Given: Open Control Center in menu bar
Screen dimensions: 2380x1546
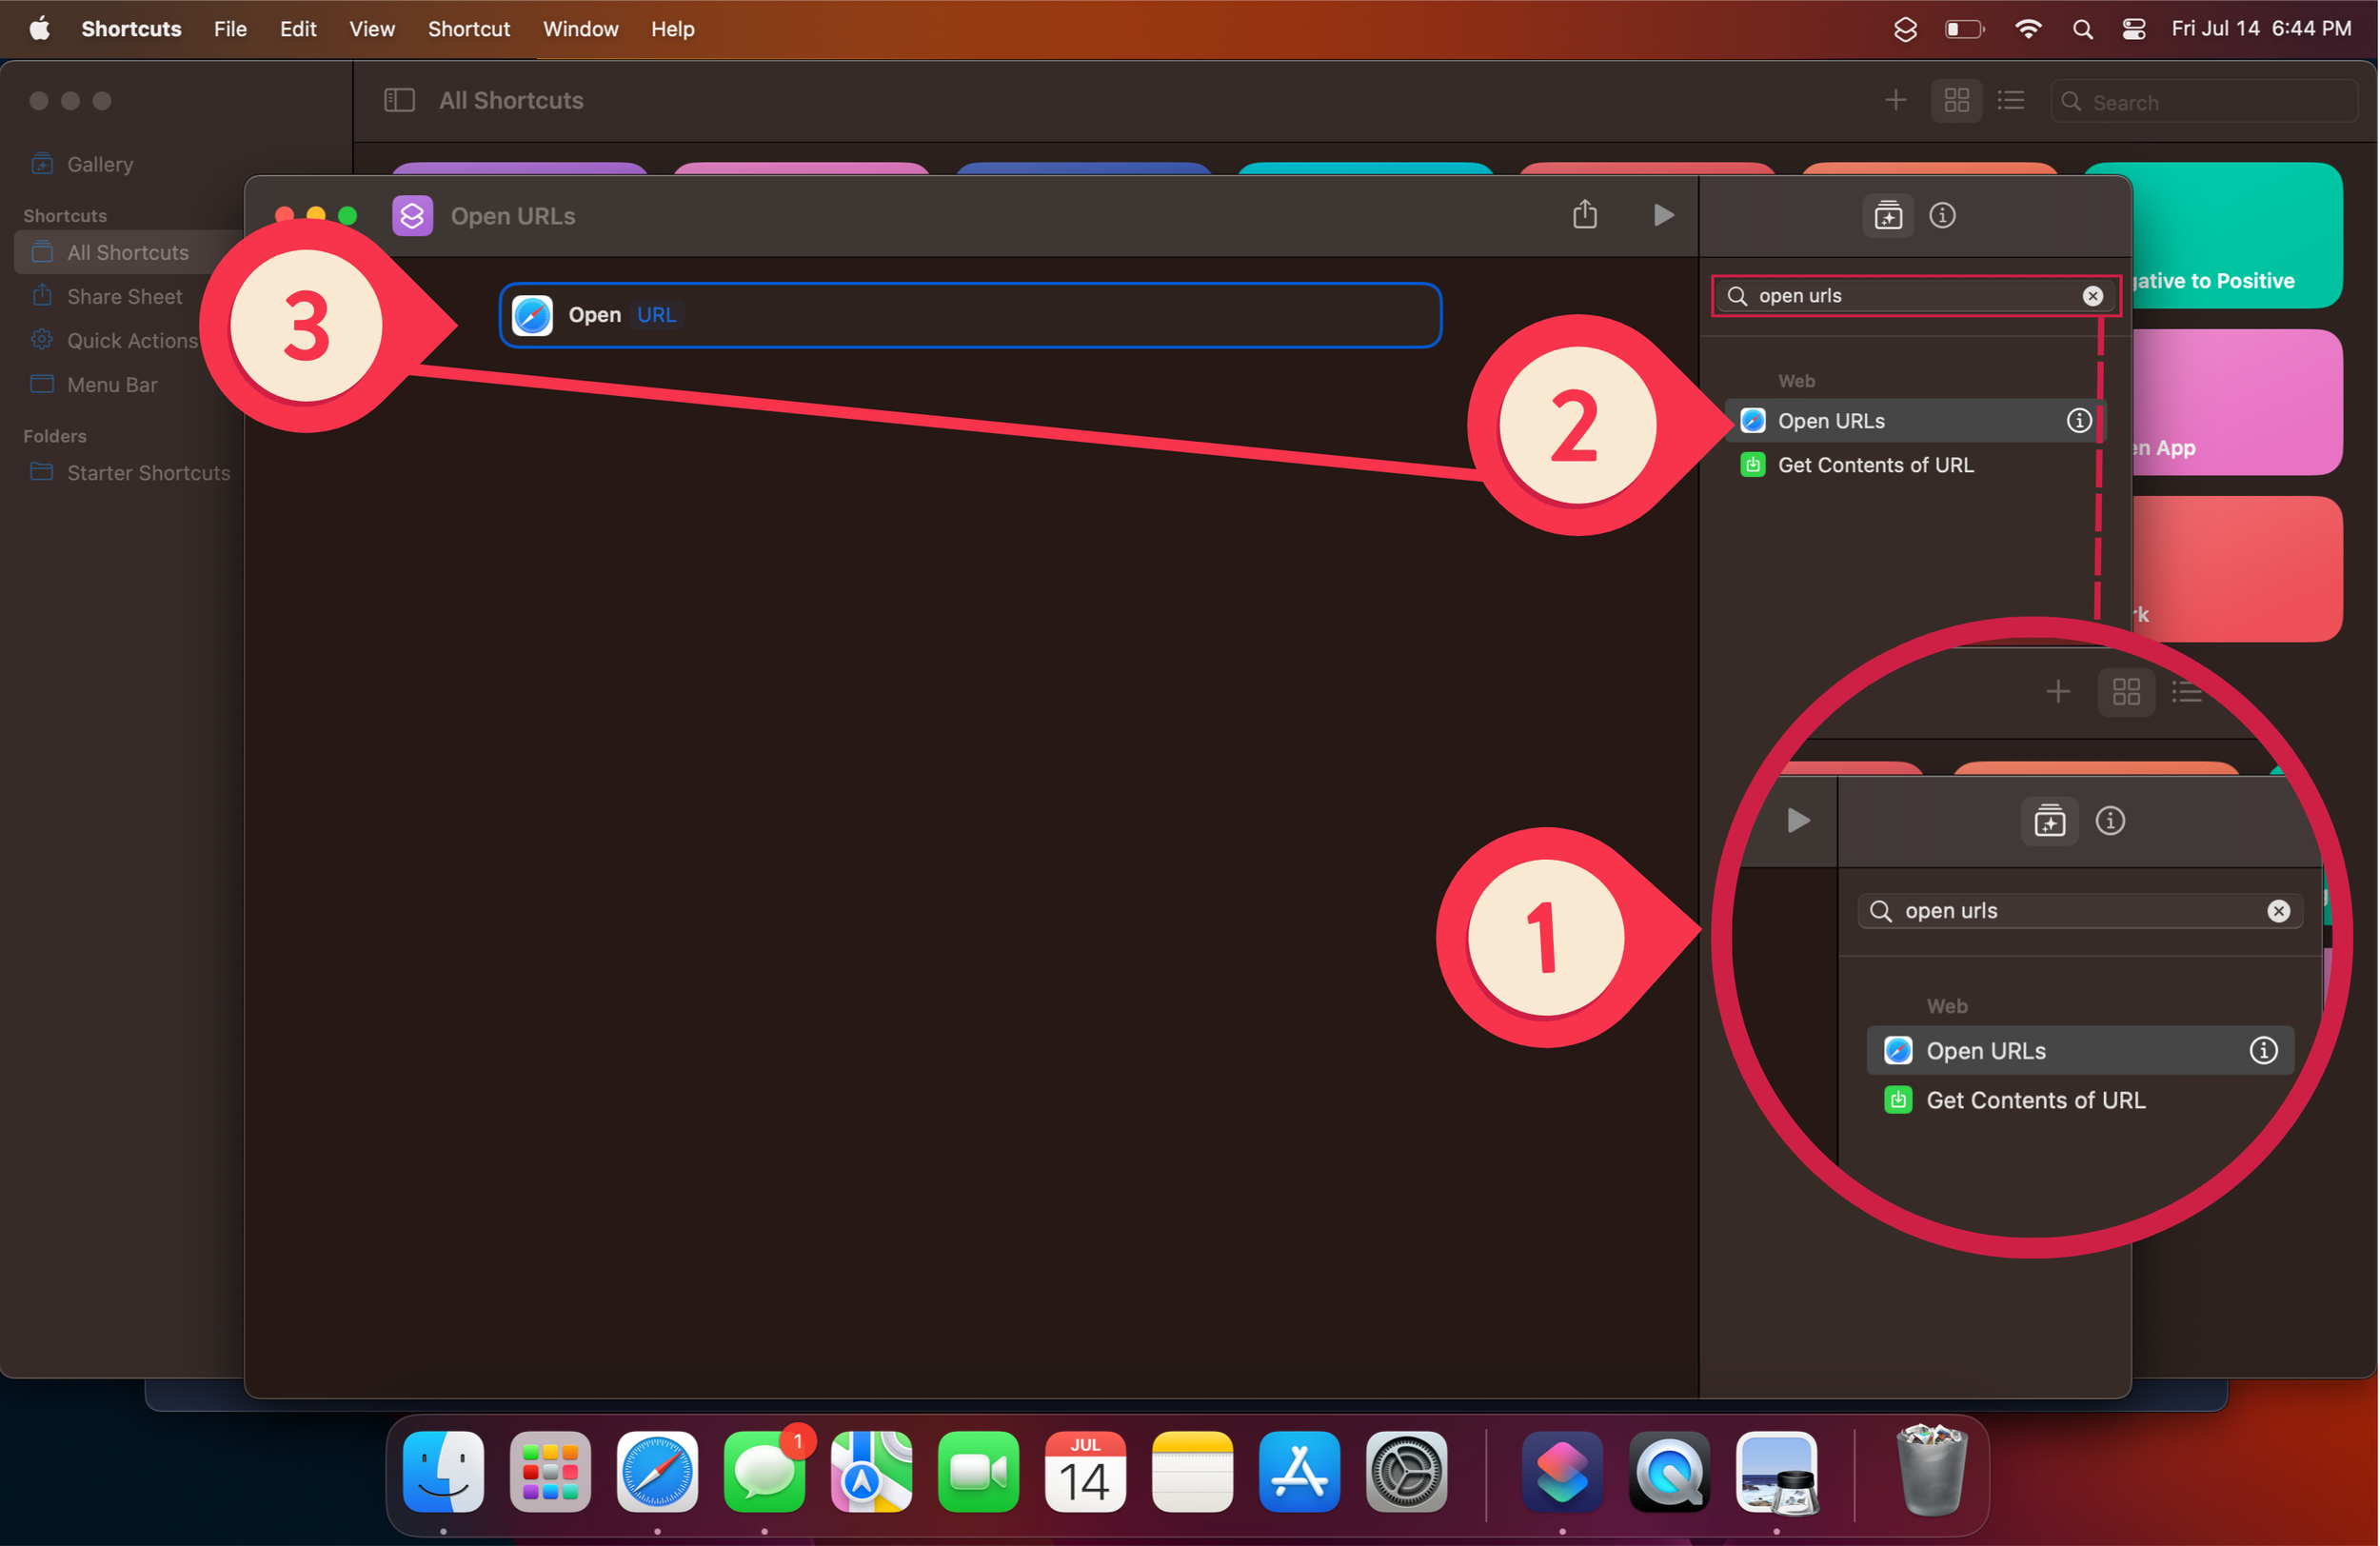Looking at the screenshot, I should point(2133,29).
